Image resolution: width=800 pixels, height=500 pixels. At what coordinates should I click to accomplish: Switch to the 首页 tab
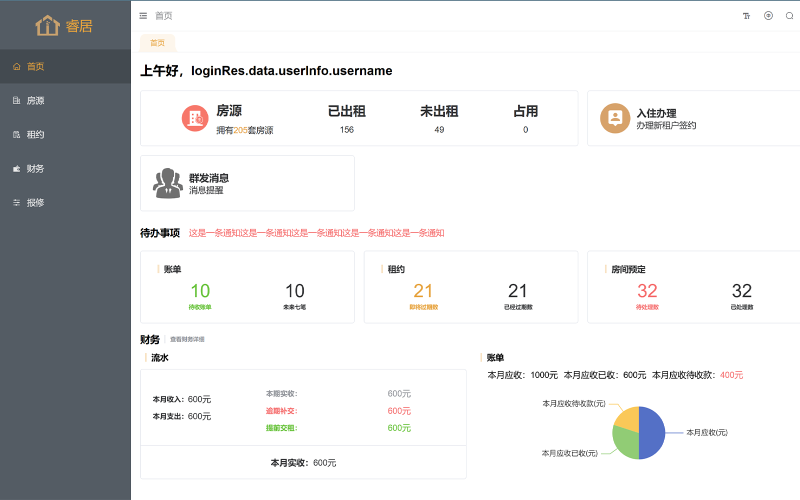(x=157, y=43)
